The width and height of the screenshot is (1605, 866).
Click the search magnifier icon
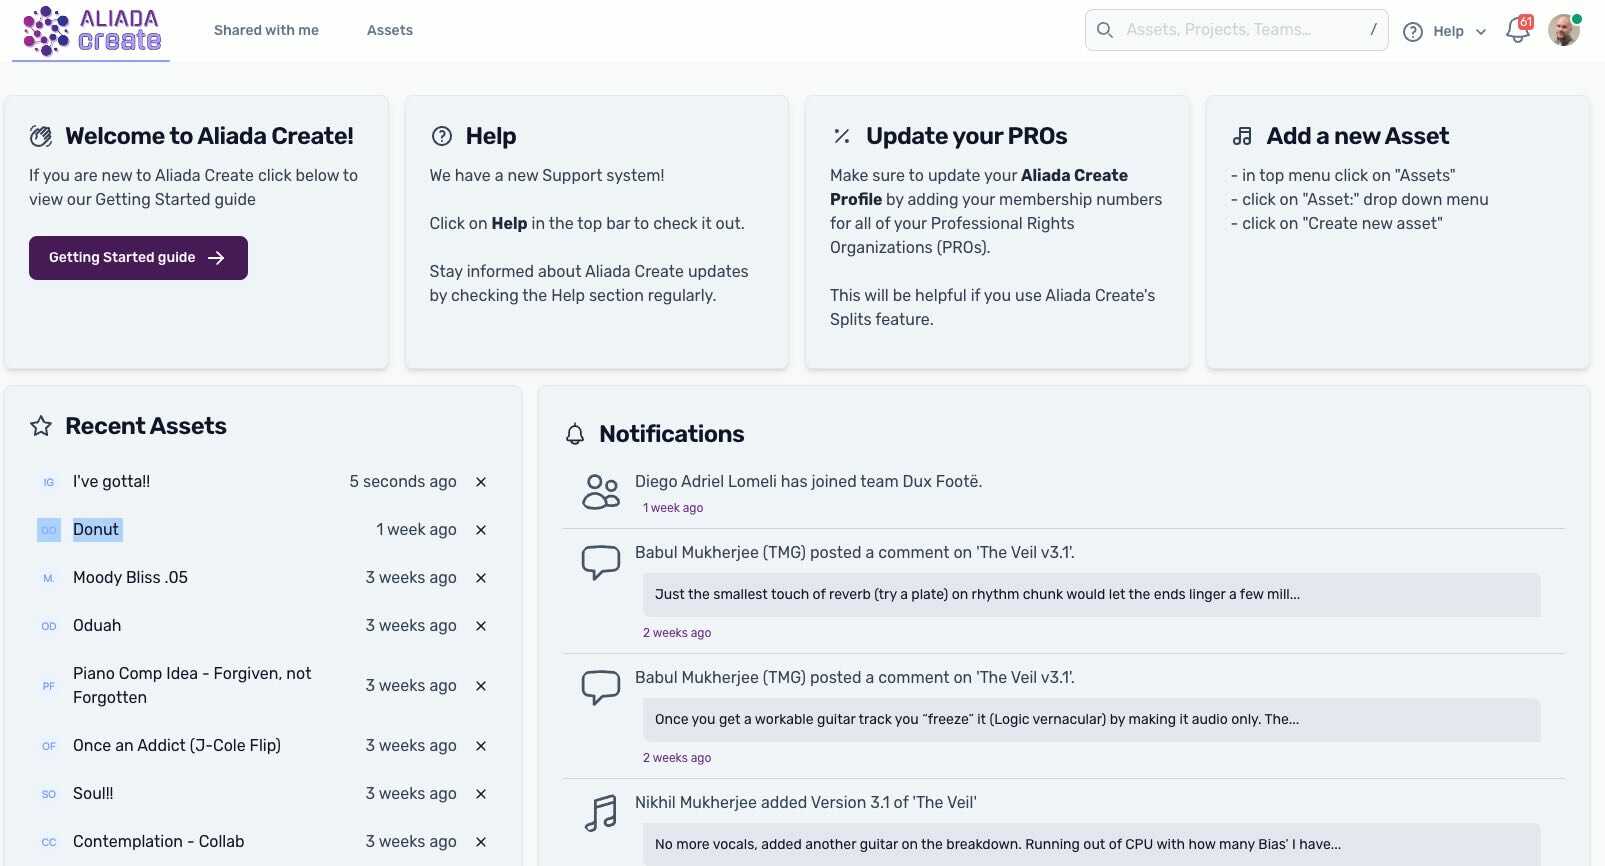pos(1105,30)
